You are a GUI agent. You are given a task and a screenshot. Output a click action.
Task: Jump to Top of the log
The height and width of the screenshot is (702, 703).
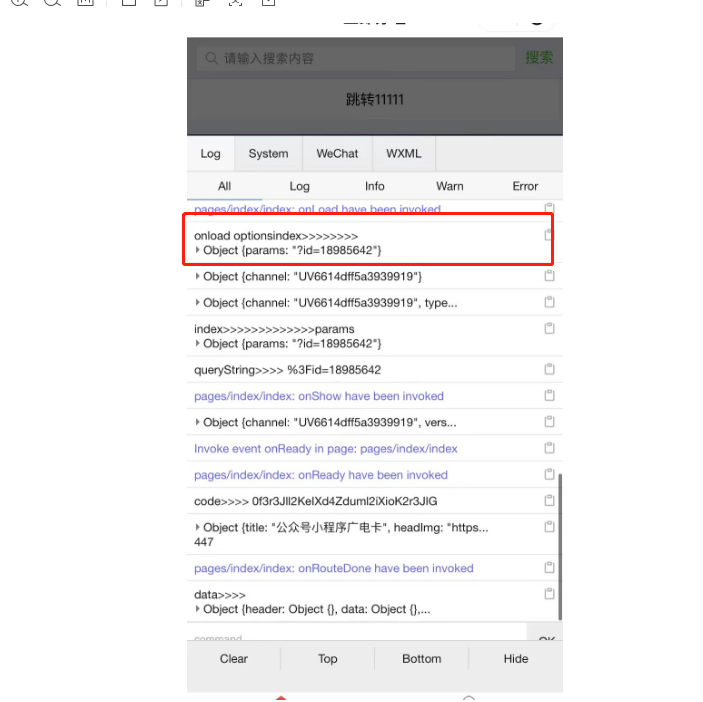pyautogui.click(x=327, y=659)
